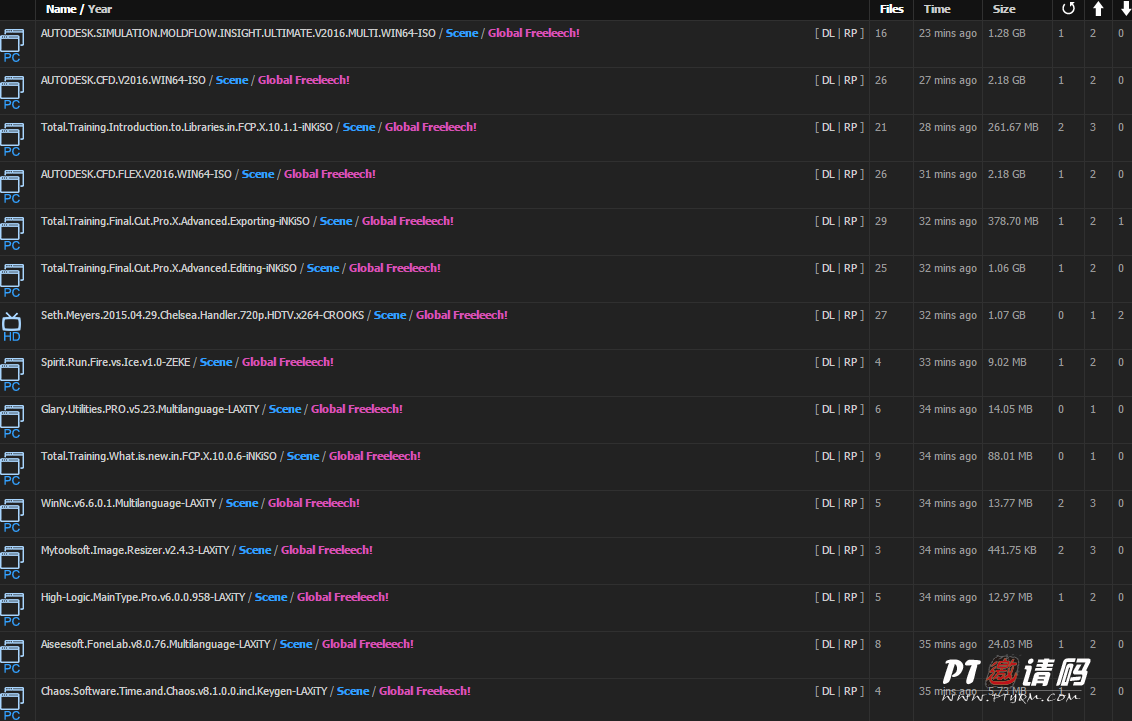
Task: Open the Seth.Meyers.2015.04.29.Chelsea.Handler torrent title
Action: [x=202, y=315]
